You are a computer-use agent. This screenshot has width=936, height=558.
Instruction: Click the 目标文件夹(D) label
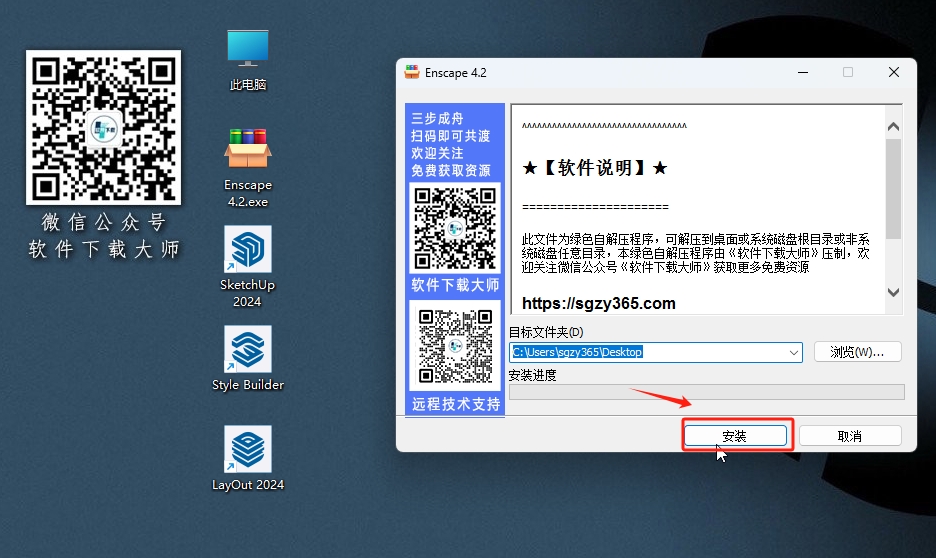point(546,332)
